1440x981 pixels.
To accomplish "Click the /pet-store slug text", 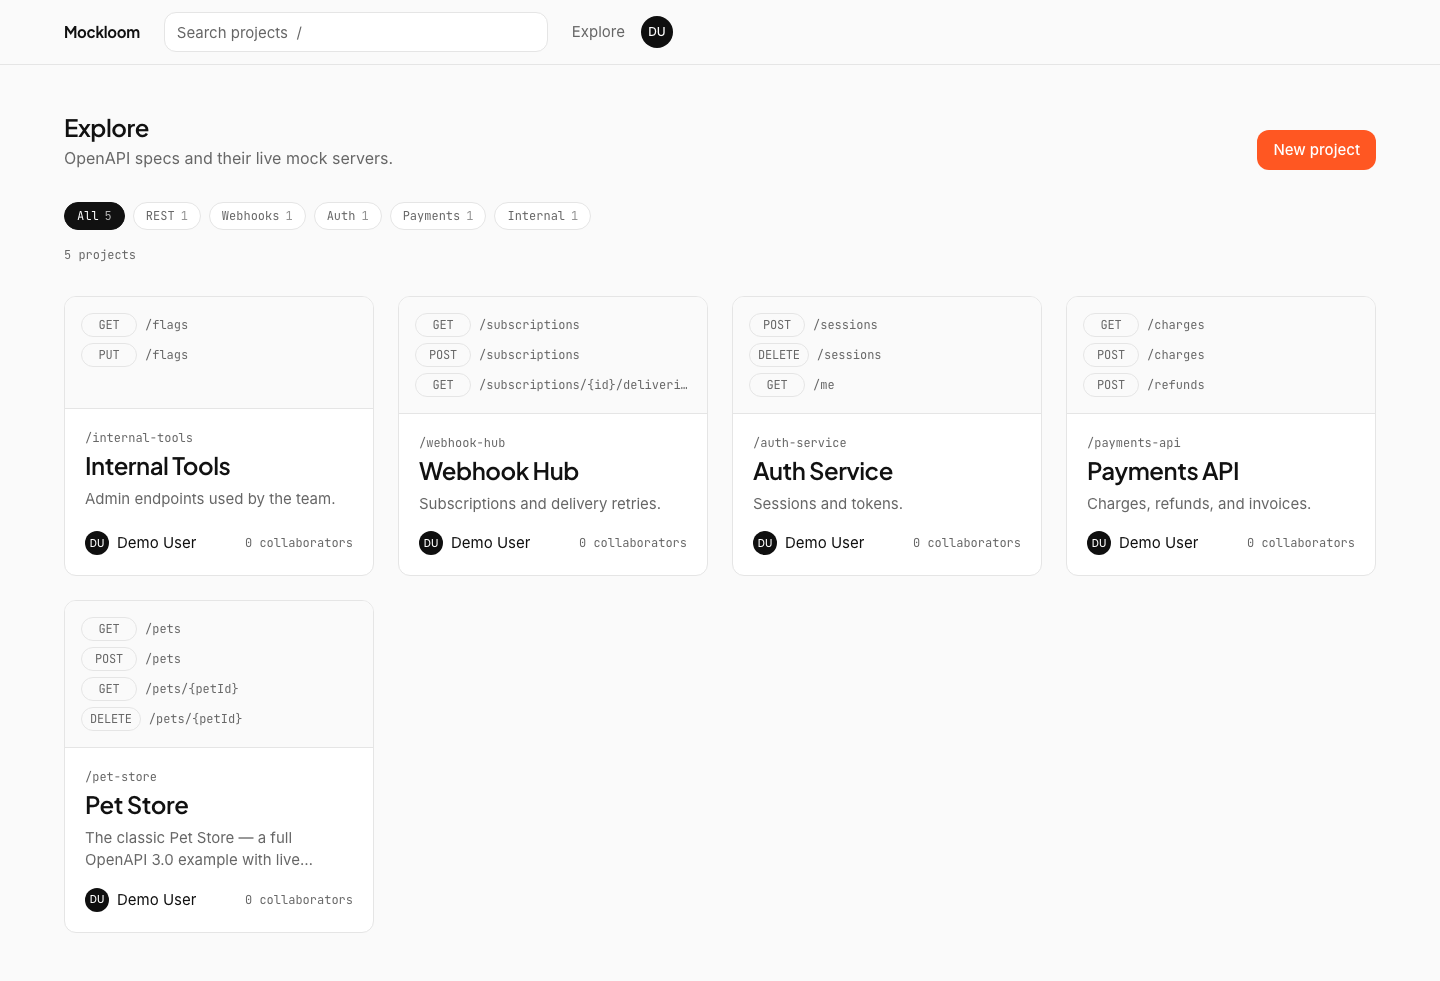I will coord(121,777).
